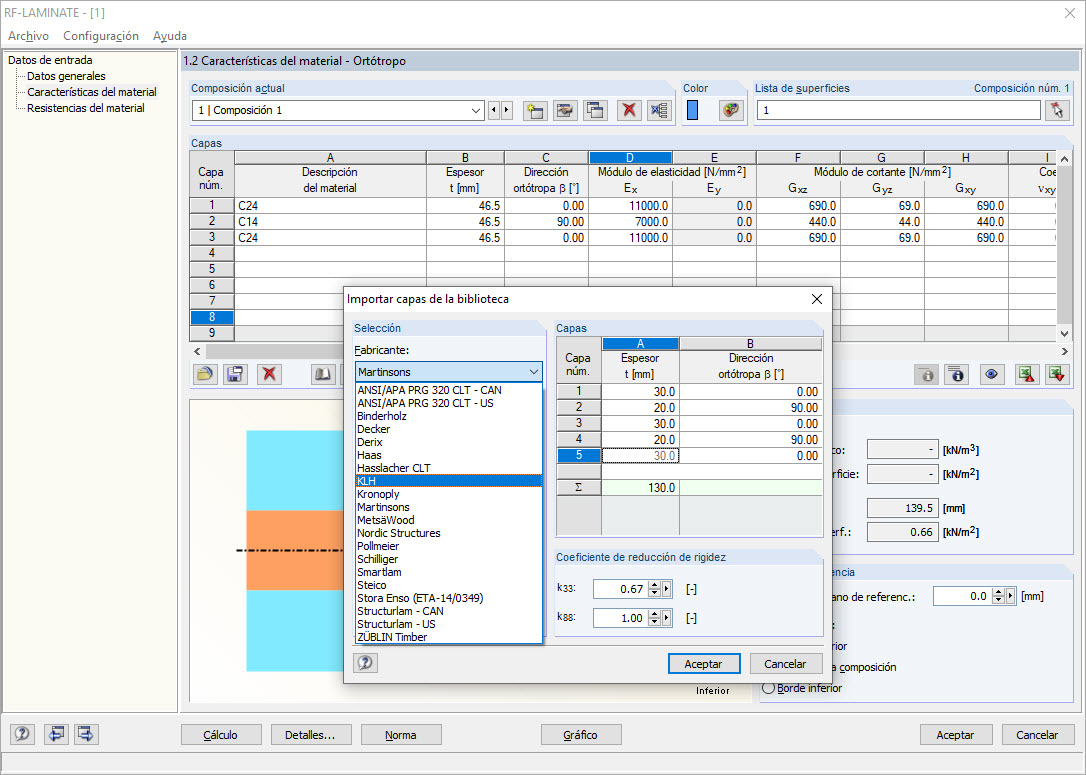This screenshot has width=1086, height=775.
Task: Click help icon in import layers dialog
Action: [365, 663]
